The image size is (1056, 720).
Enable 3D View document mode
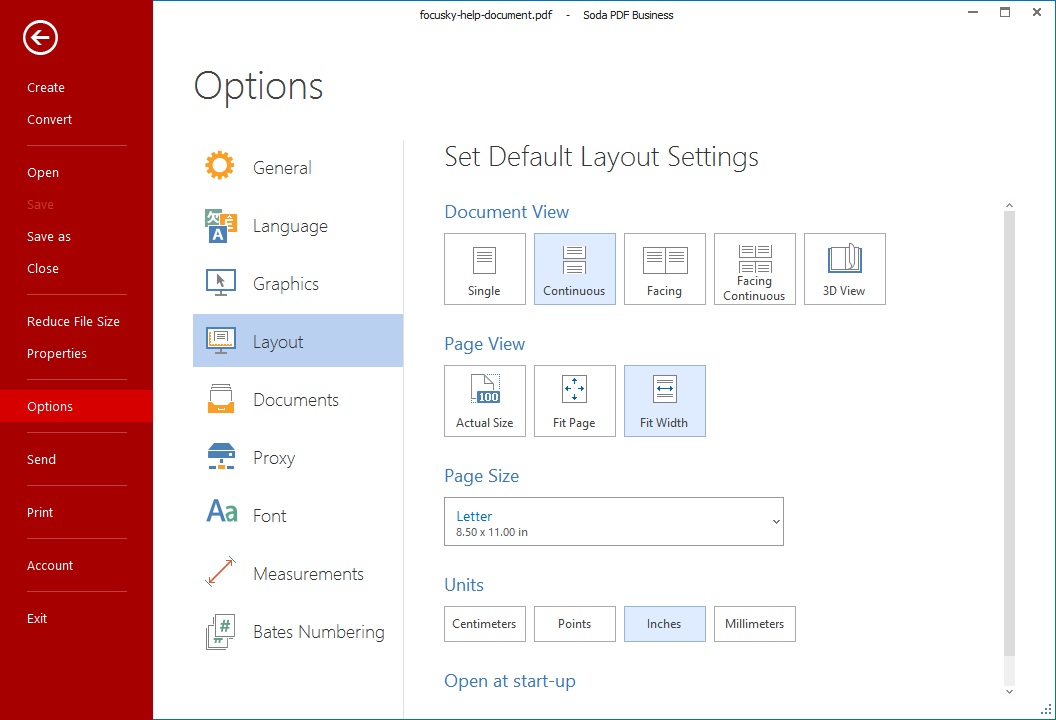[844, 269]
